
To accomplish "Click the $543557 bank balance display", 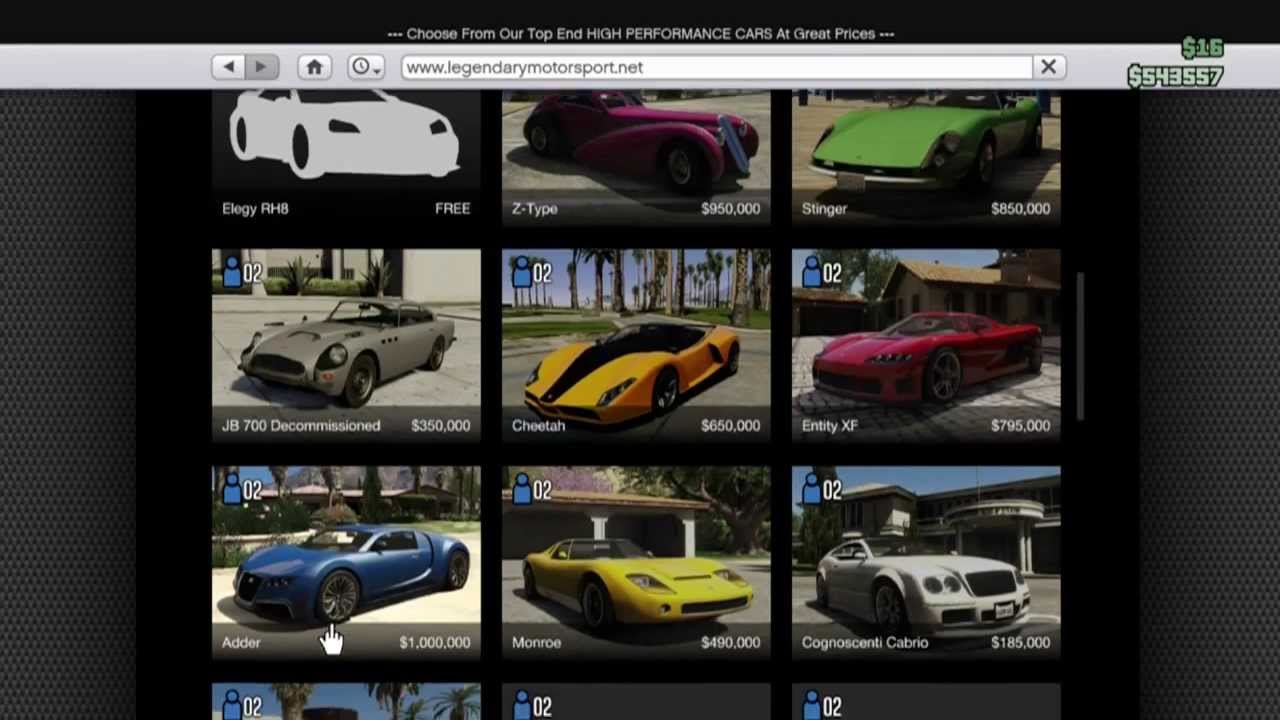I will (x=1175, y=76).
